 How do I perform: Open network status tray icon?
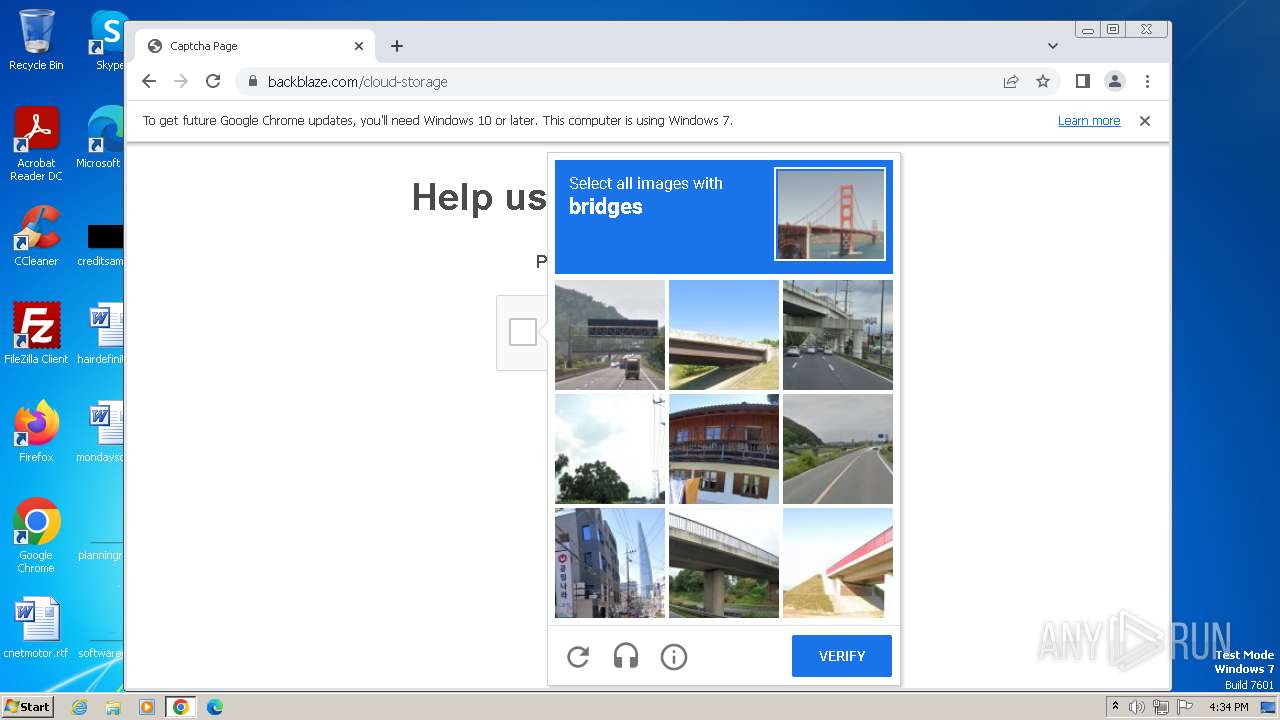(1160, 707)
